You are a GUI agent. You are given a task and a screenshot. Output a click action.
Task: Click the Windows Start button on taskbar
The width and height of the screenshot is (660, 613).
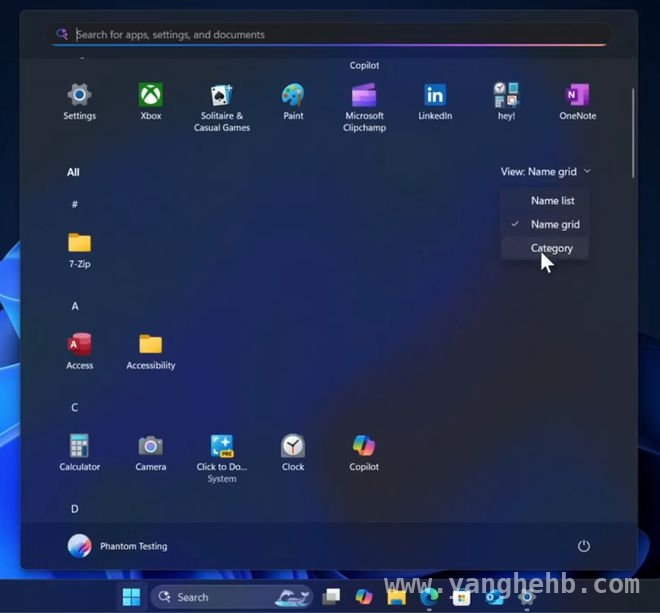pos(131,597)
